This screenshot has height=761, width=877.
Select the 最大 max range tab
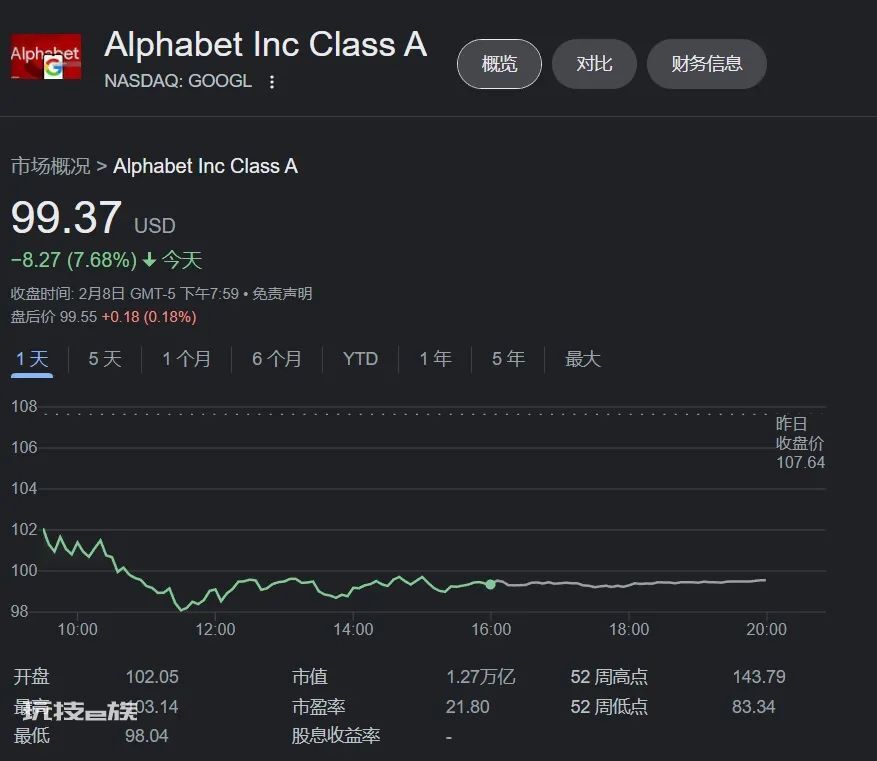click(582, 359)
